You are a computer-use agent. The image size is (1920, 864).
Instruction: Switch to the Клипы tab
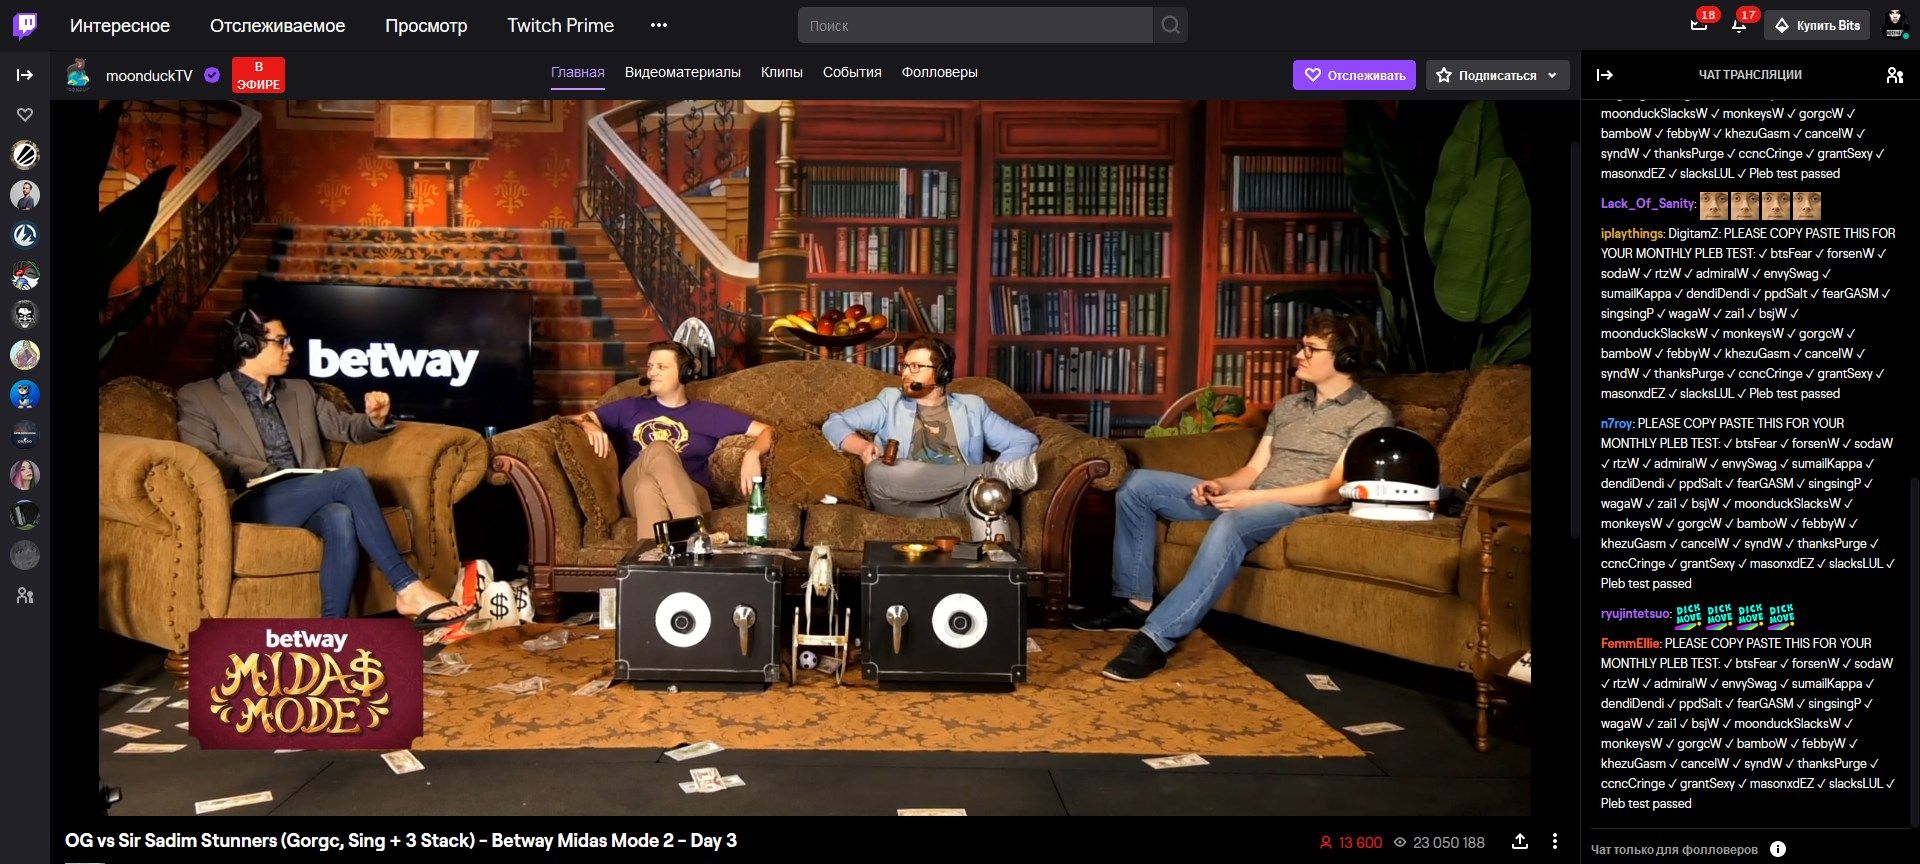coord(782,72)
